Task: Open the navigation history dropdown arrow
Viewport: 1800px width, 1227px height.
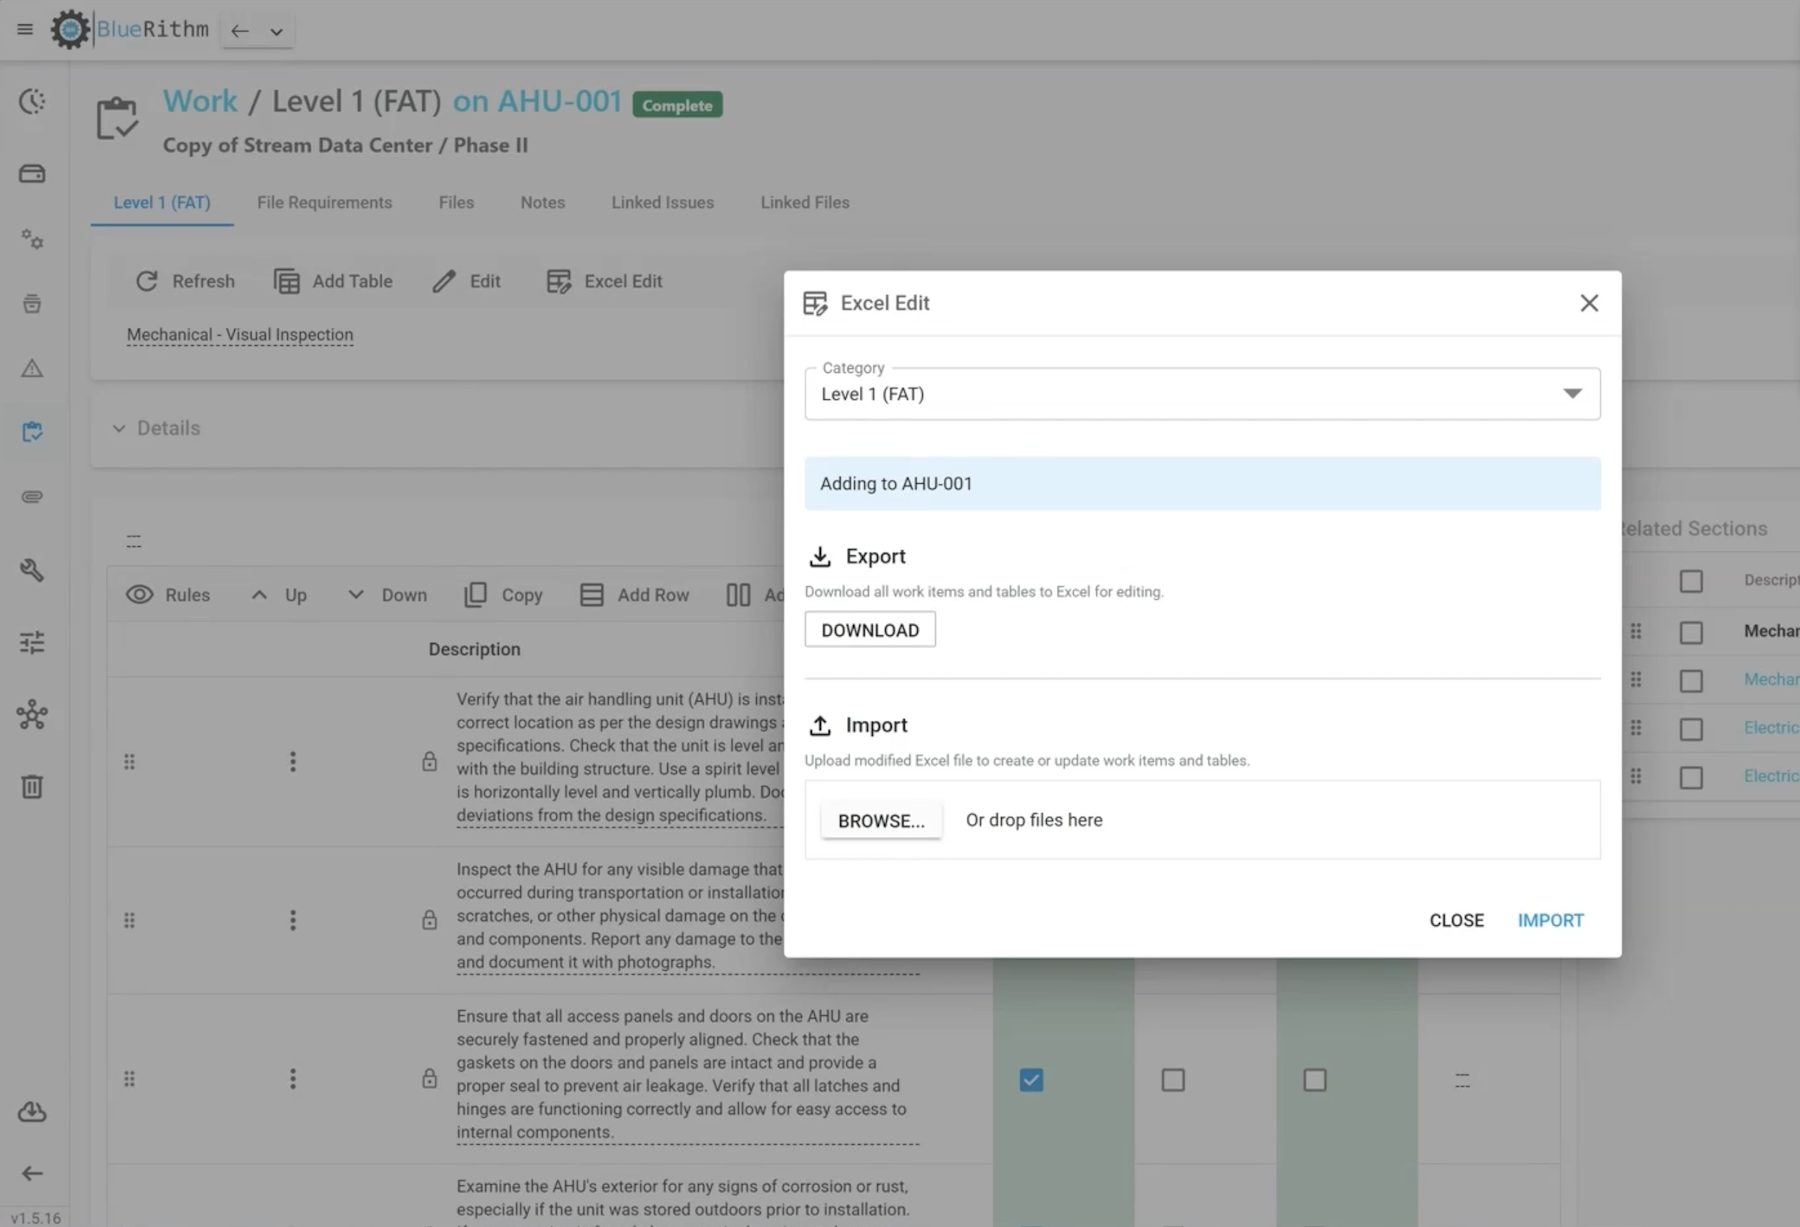Action: point(277,31)
